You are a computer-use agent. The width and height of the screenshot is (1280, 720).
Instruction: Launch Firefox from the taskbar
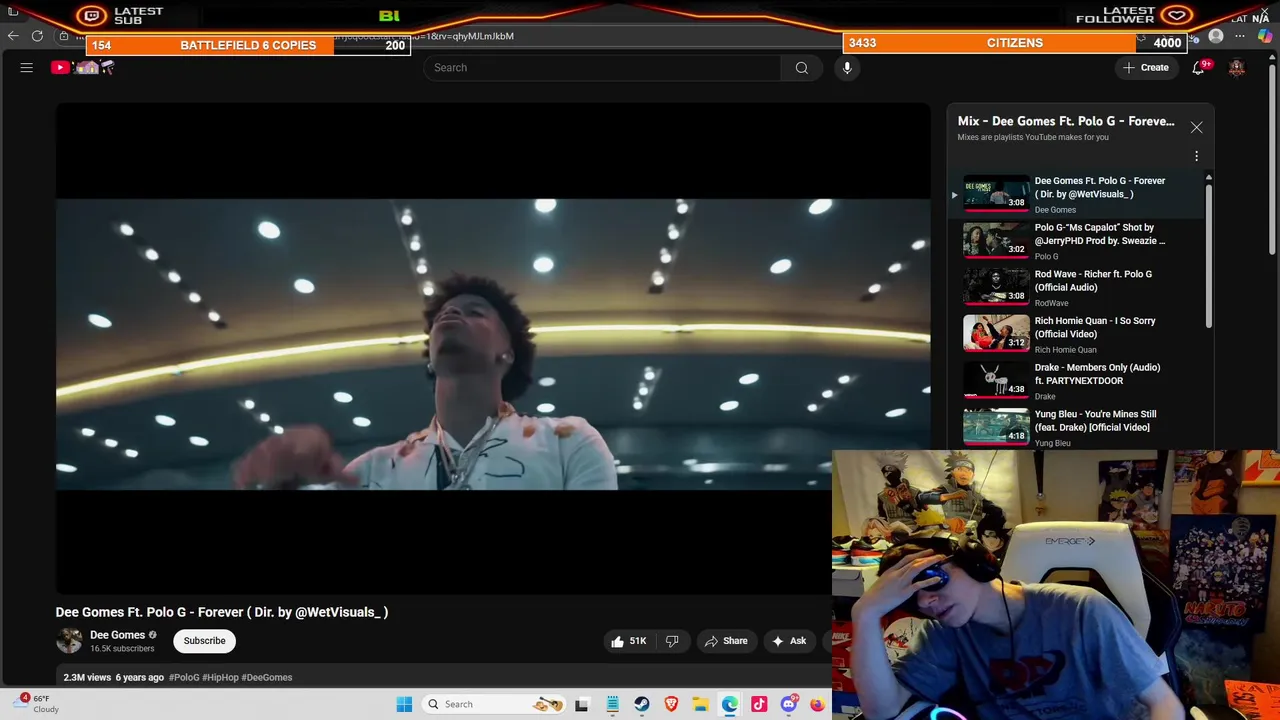817,704
